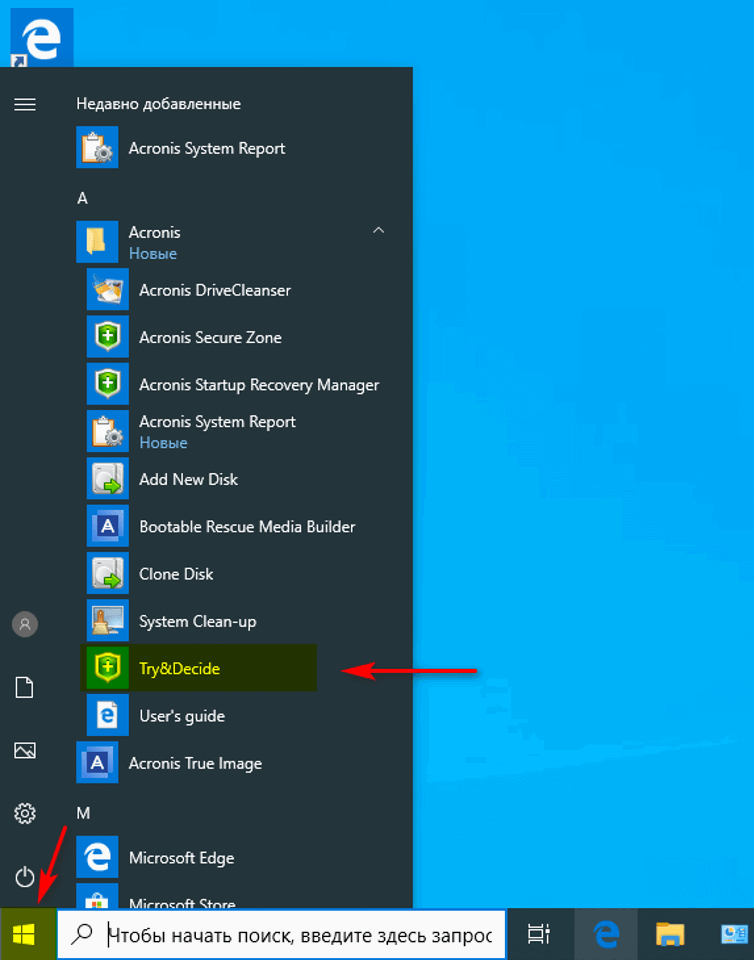Click "Add New Disk" text

[188, 479]
